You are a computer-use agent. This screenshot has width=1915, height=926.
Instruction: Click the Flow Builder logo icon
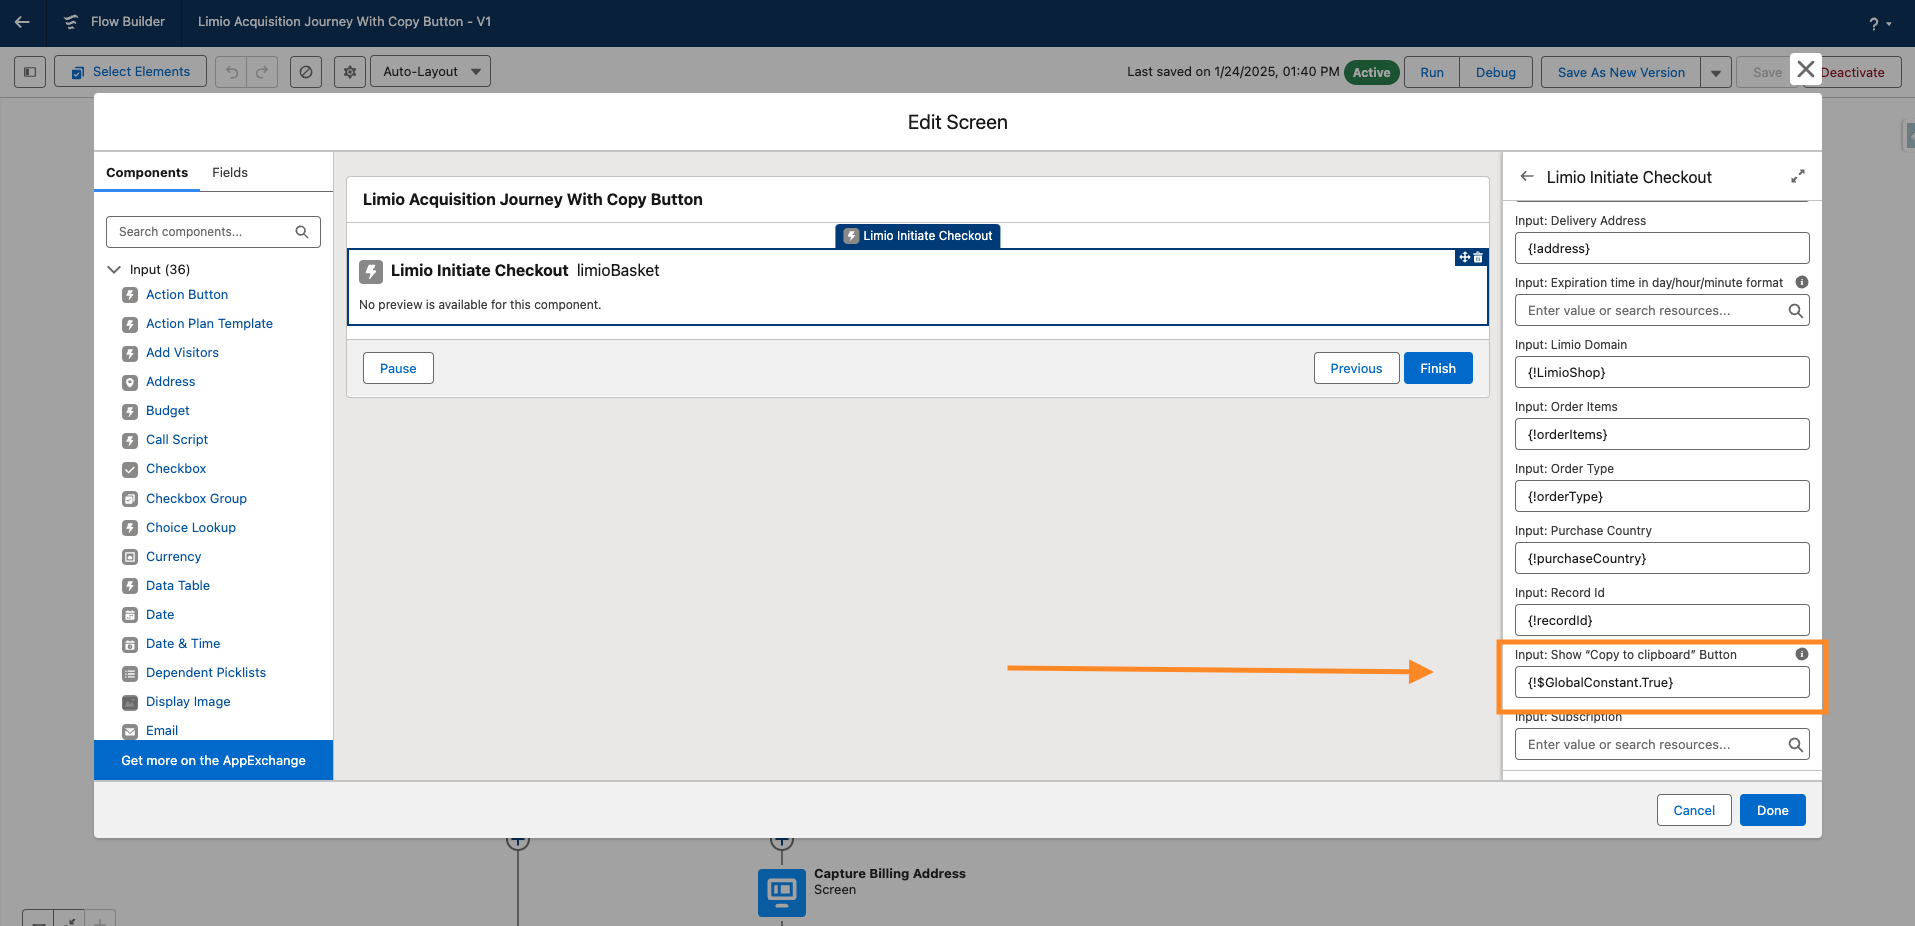click(x=71, y=21)
